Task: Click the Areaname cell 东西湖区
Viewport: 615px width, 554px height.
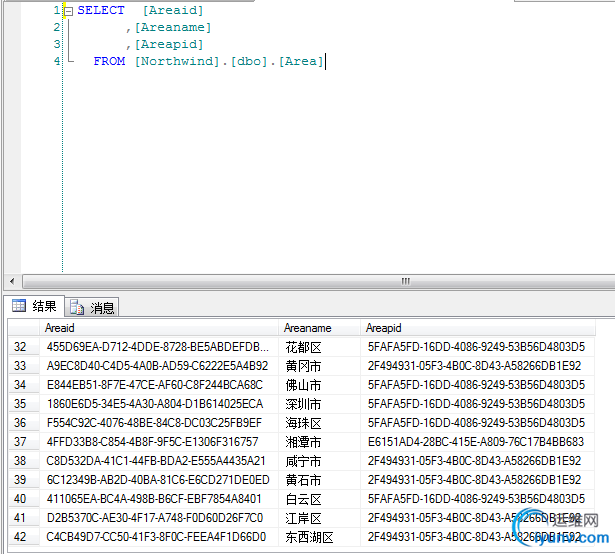Action: click(x=319, y=537)
